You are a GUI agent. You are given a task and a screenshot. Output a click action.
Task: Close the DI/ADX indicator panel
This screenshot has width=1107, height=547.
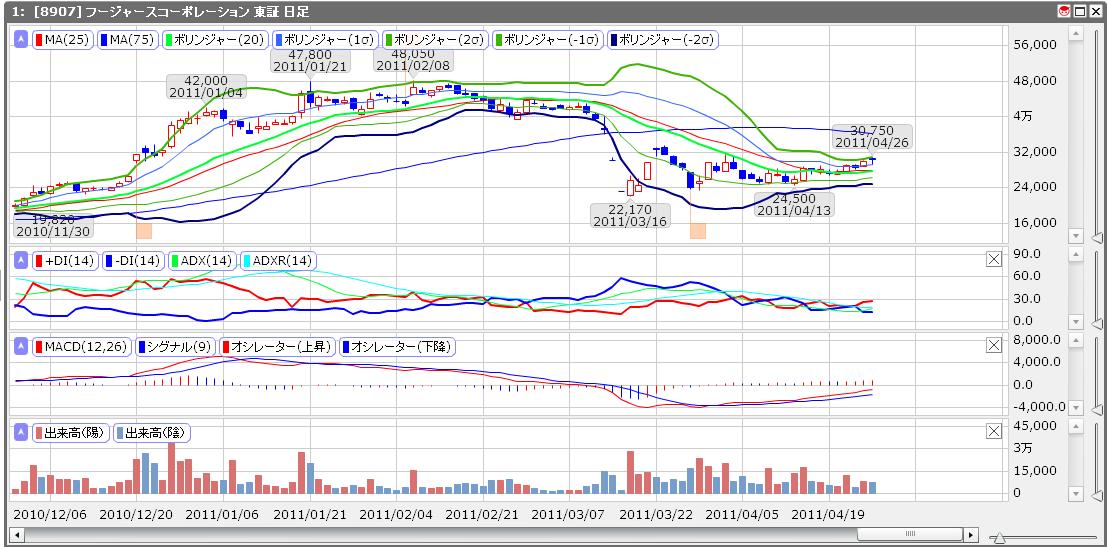(x=993, y=259)
